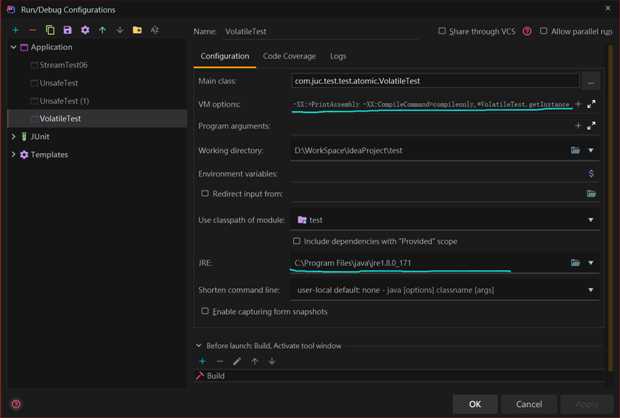Toggle Allow parallel run checkbox
620x418 pixels.
point(544,31)
